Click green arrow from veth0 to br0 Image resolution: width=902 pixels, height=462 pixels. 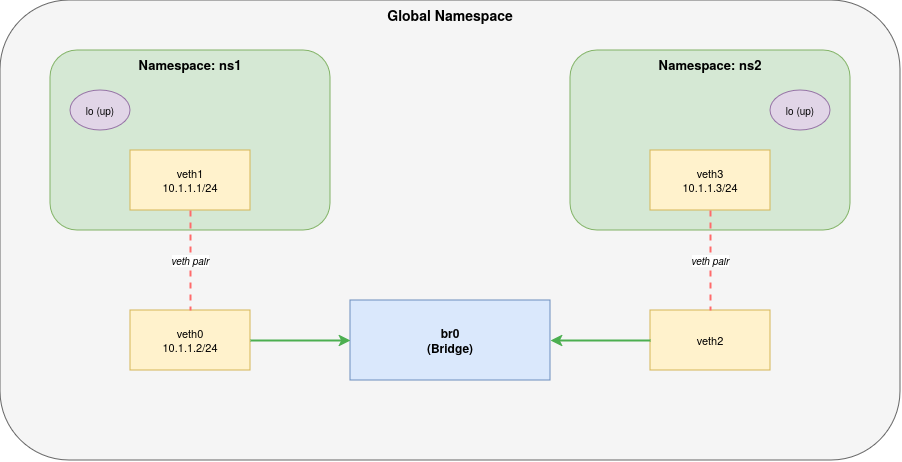click(x=298, y=340)
